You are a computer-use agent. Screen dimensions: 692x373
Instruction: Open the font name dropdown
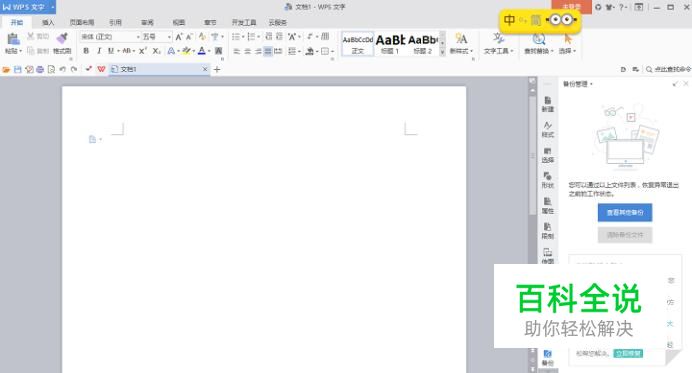point(138,37)
